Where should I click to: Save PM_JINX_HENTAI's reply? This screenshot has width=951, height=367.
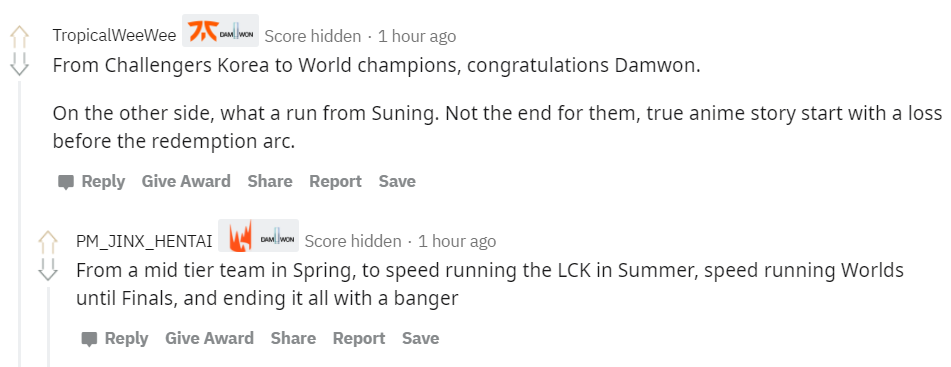(x=420, y=338)
